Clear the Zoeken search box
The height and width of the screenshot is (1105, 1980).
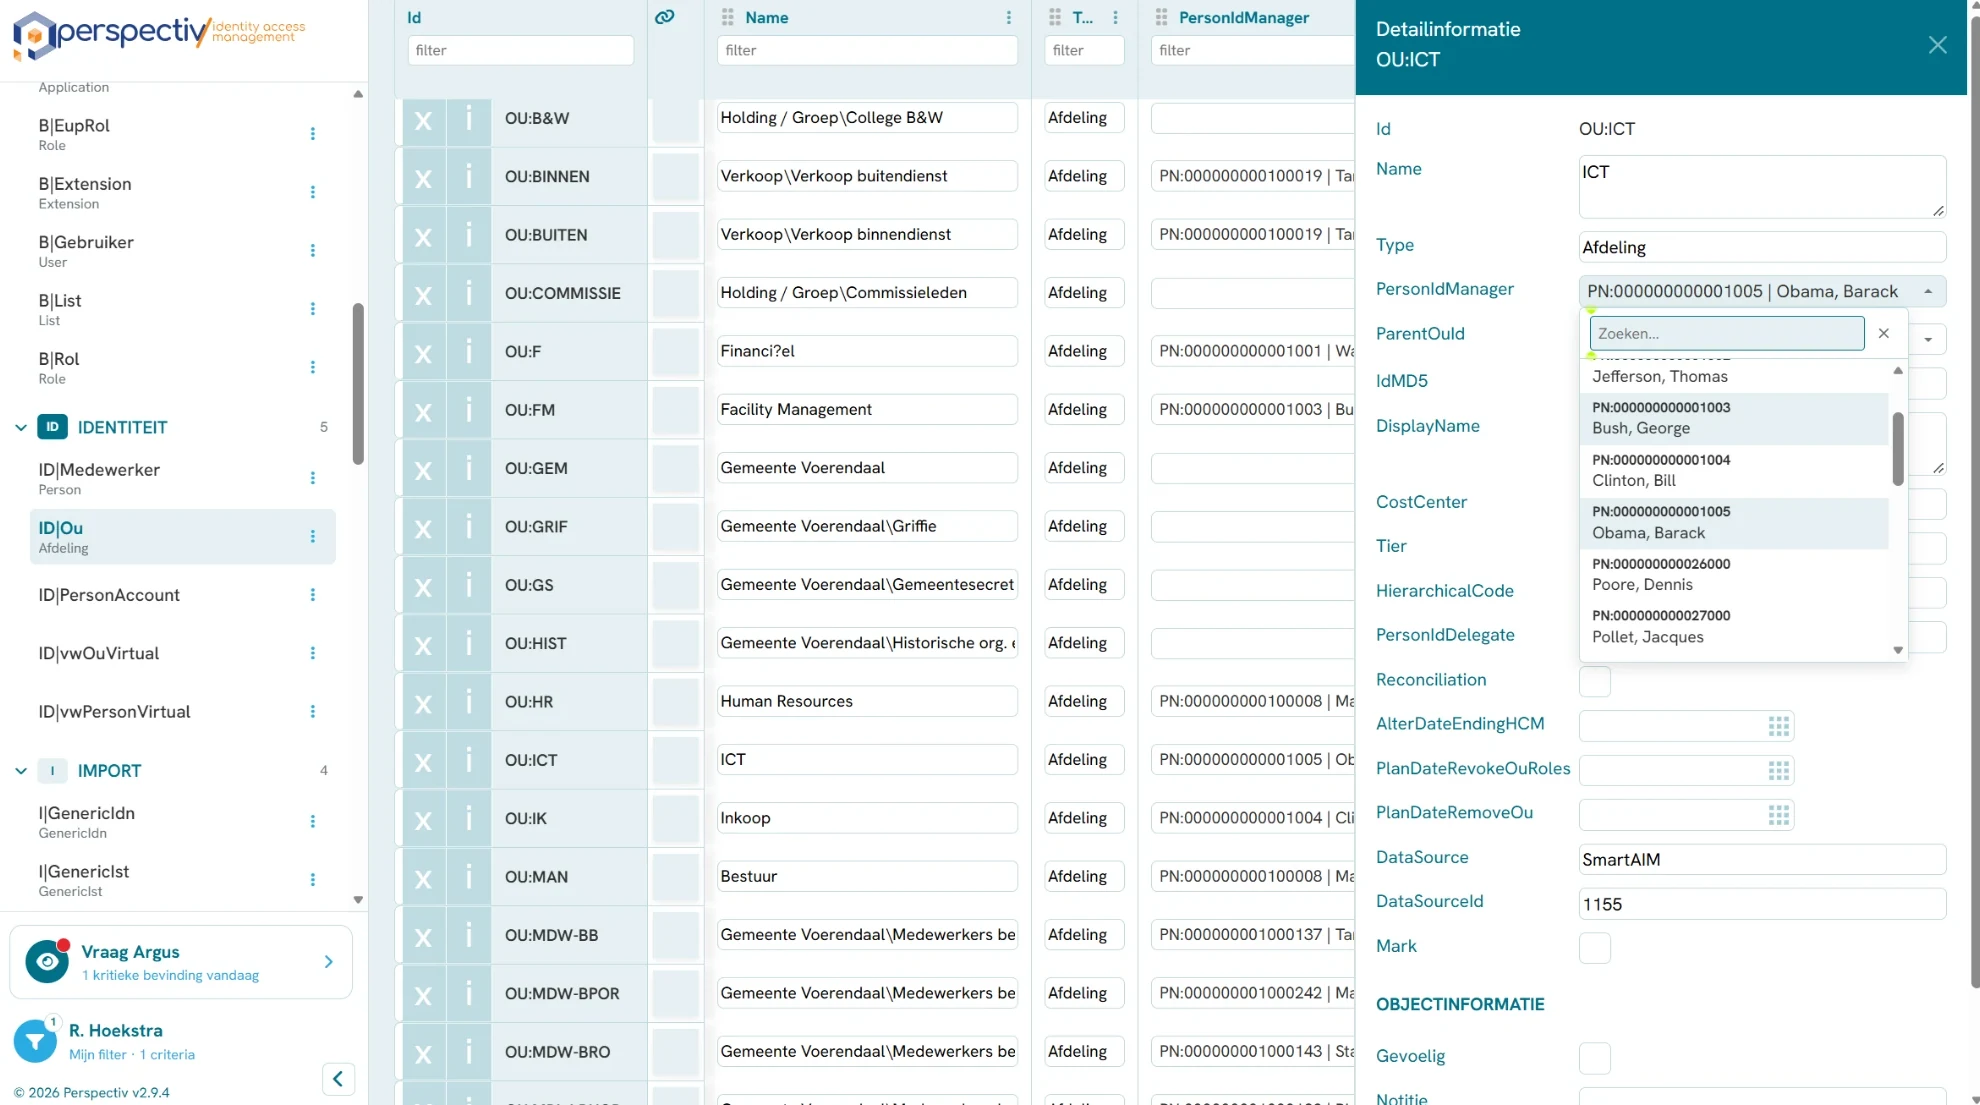1884,334
